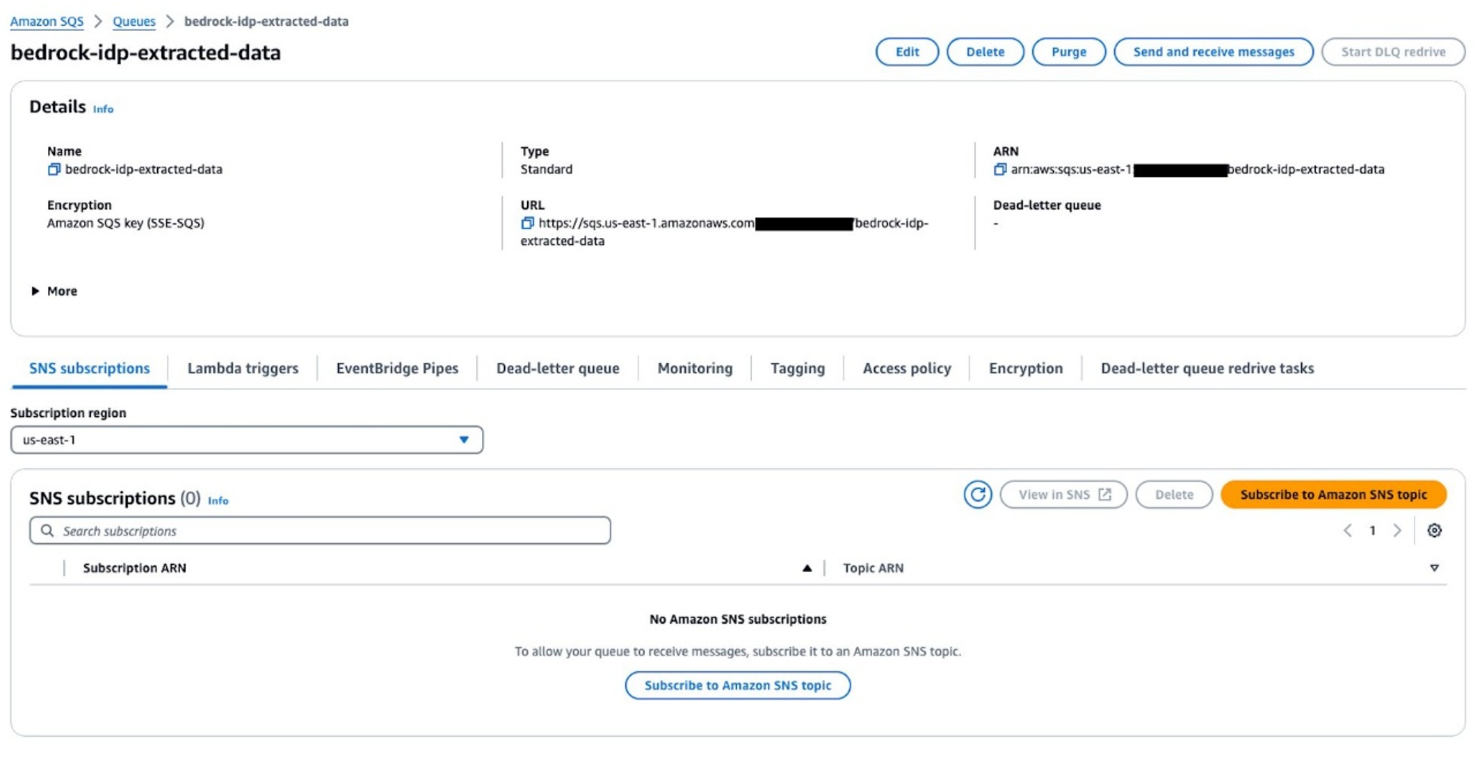Focus the Search subscriptions field
This screenshot has height=761, width=1481.
pyautogui.click(x=320, y=531)
